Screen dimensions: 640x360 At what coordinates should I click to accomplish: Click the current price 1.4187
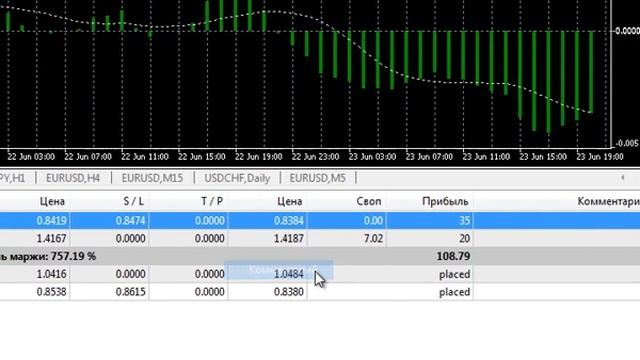pos(289,238)
